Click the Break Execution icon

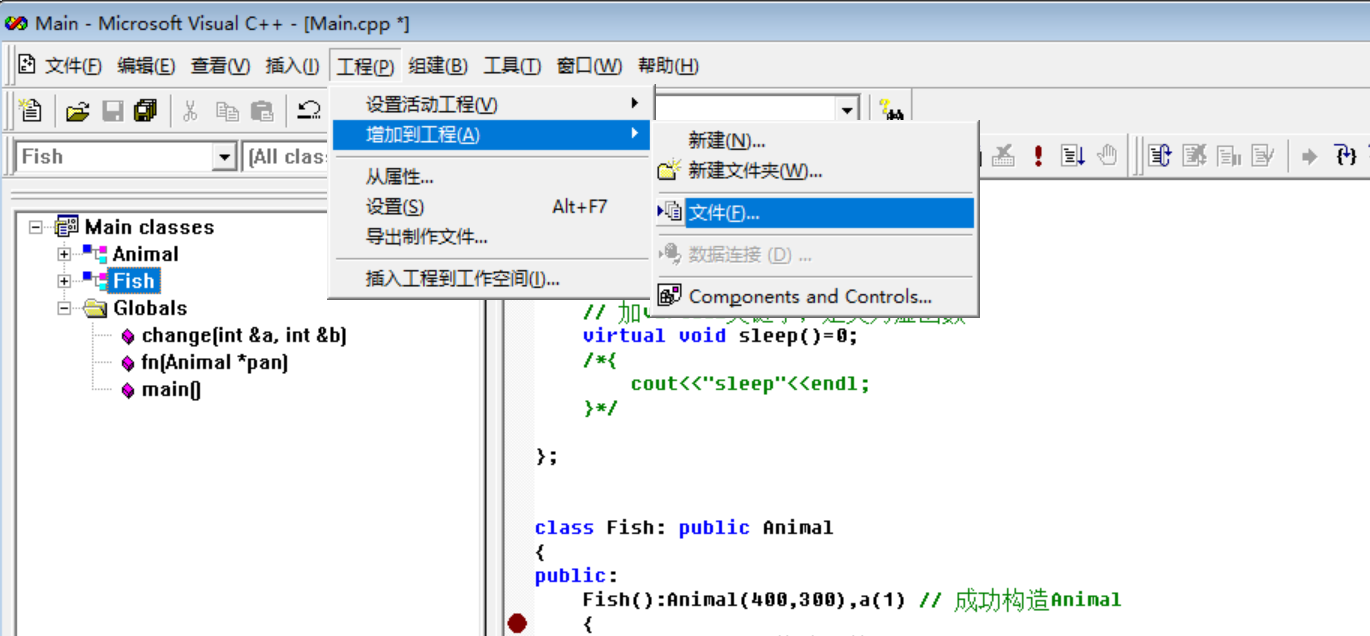click(1229, 156)
